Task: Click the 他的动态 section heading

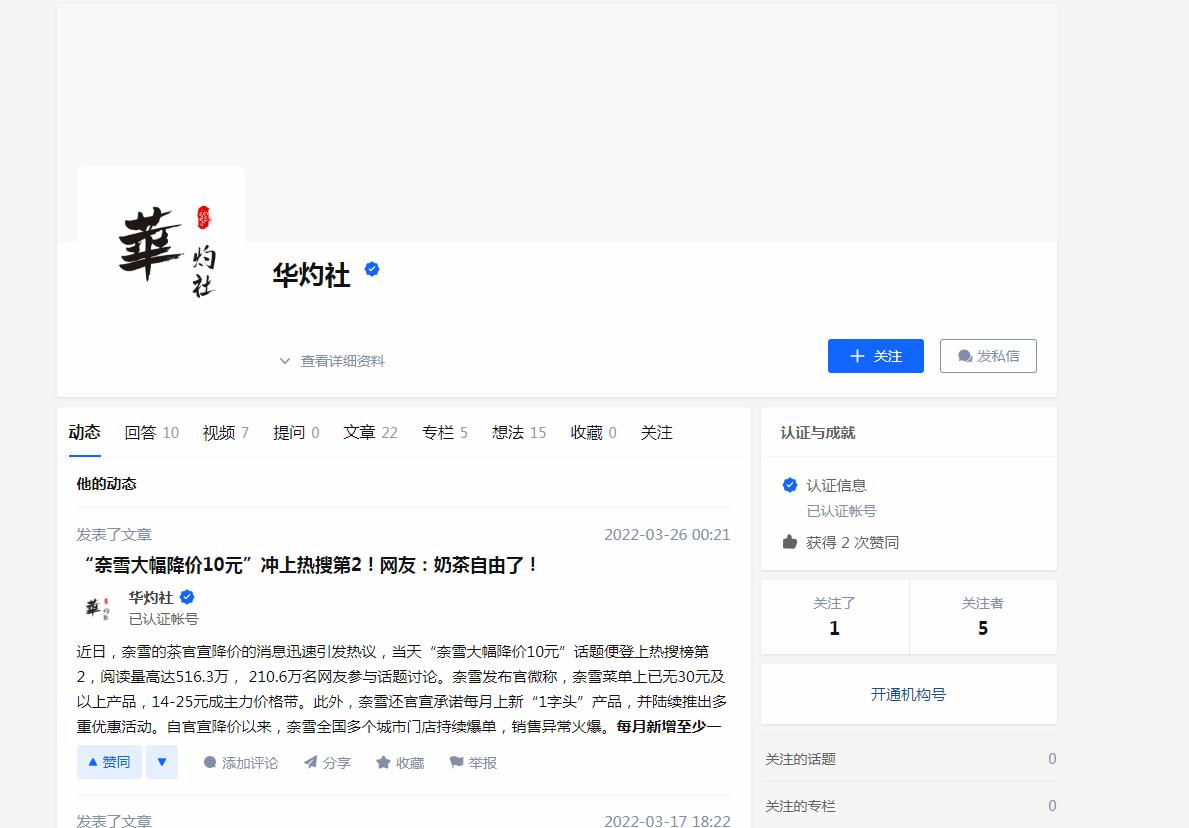Action: (x=106, y=484)
